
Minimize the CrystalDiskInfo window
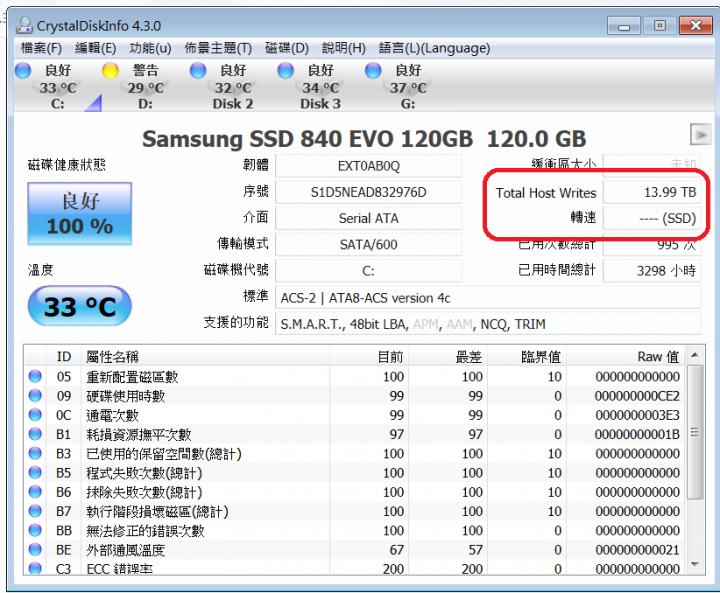624,26
